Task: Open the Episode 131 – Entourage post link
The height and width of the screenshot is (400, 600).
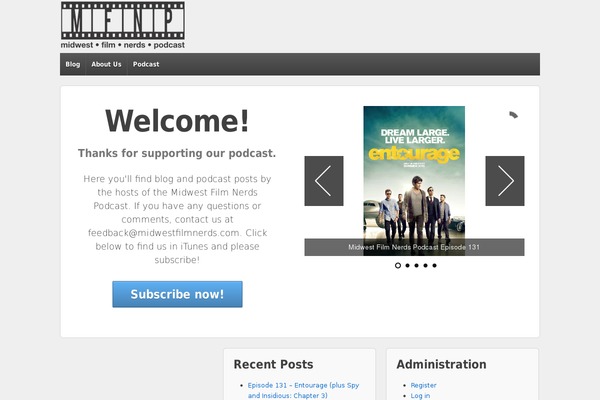Action: pyautogui.click(x=303, y=390)
